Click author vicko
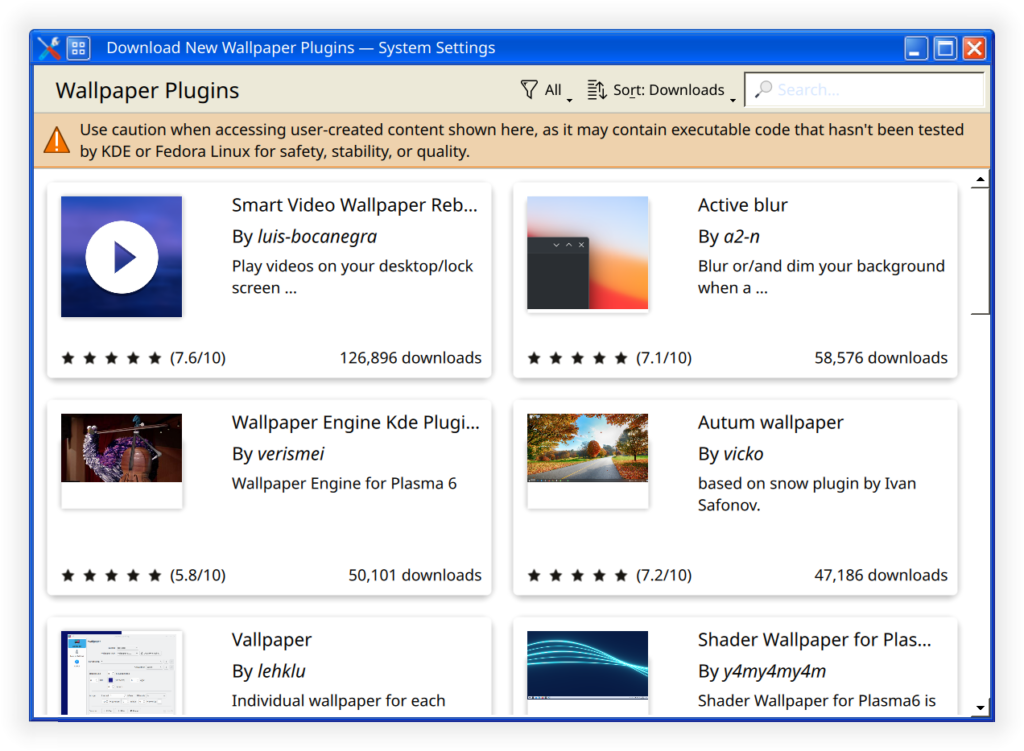 pos(743,454)
